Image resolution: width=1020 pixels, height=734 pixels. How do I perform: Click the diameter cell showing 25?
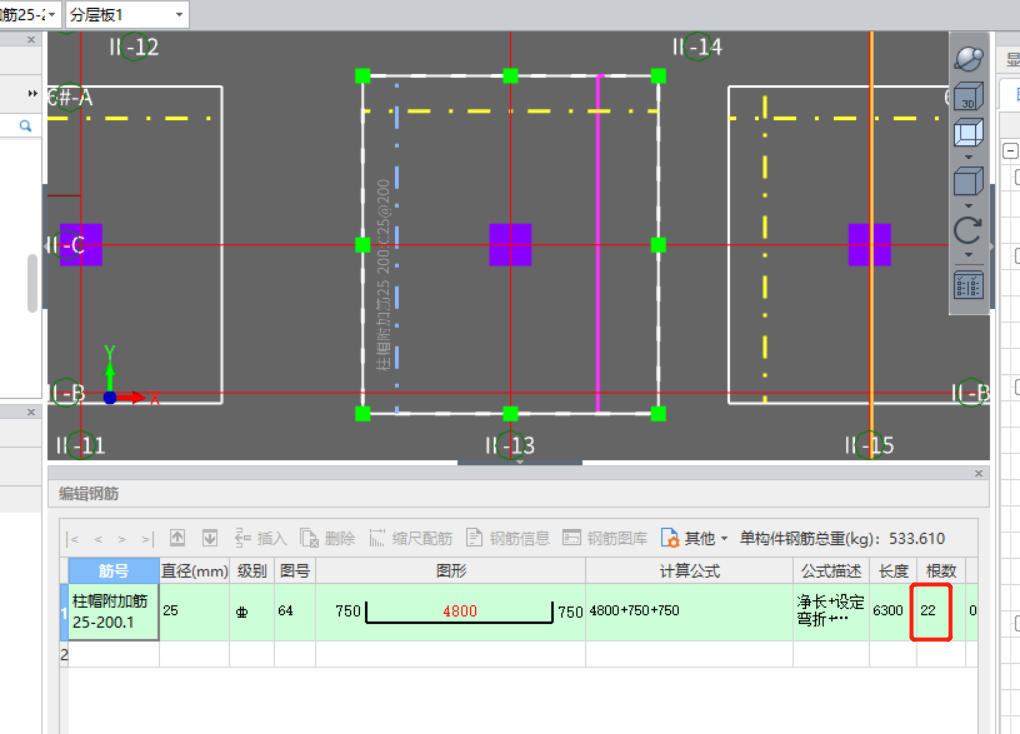[195, 612]
